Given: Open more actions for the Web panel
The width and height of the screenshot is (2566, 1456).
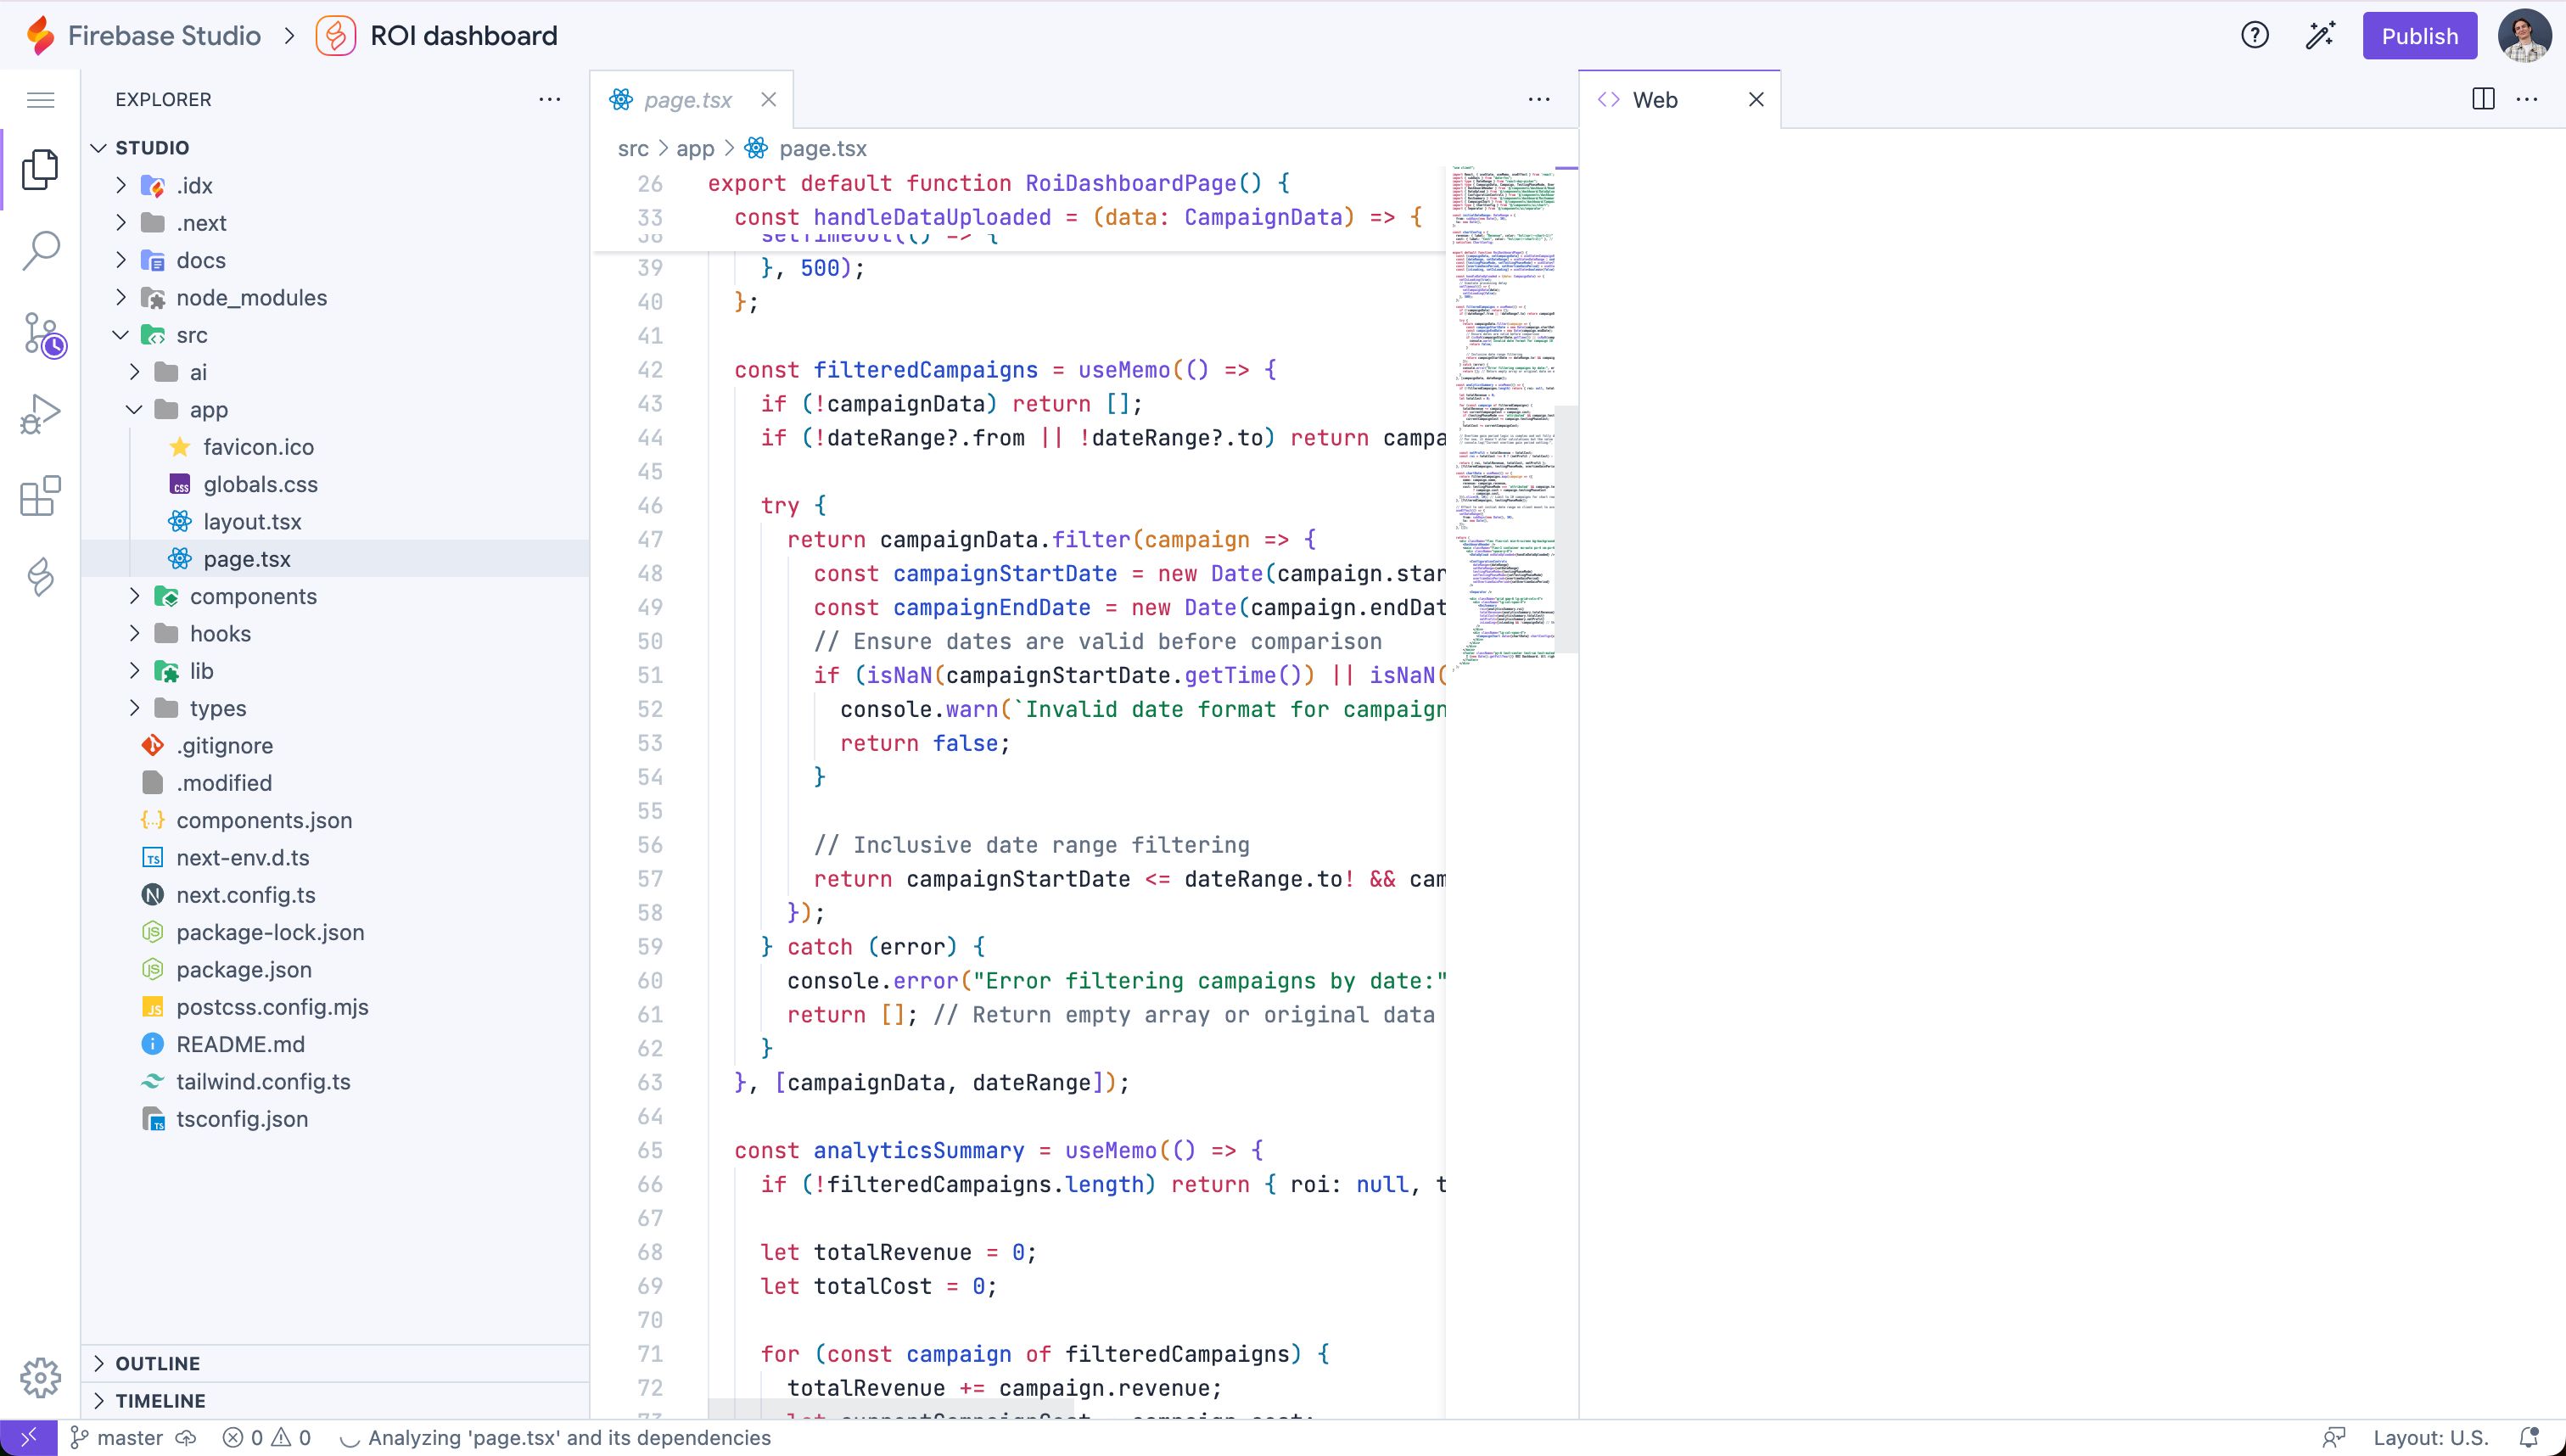Looking at the screenshot, I should click(x=2527, y=99).
